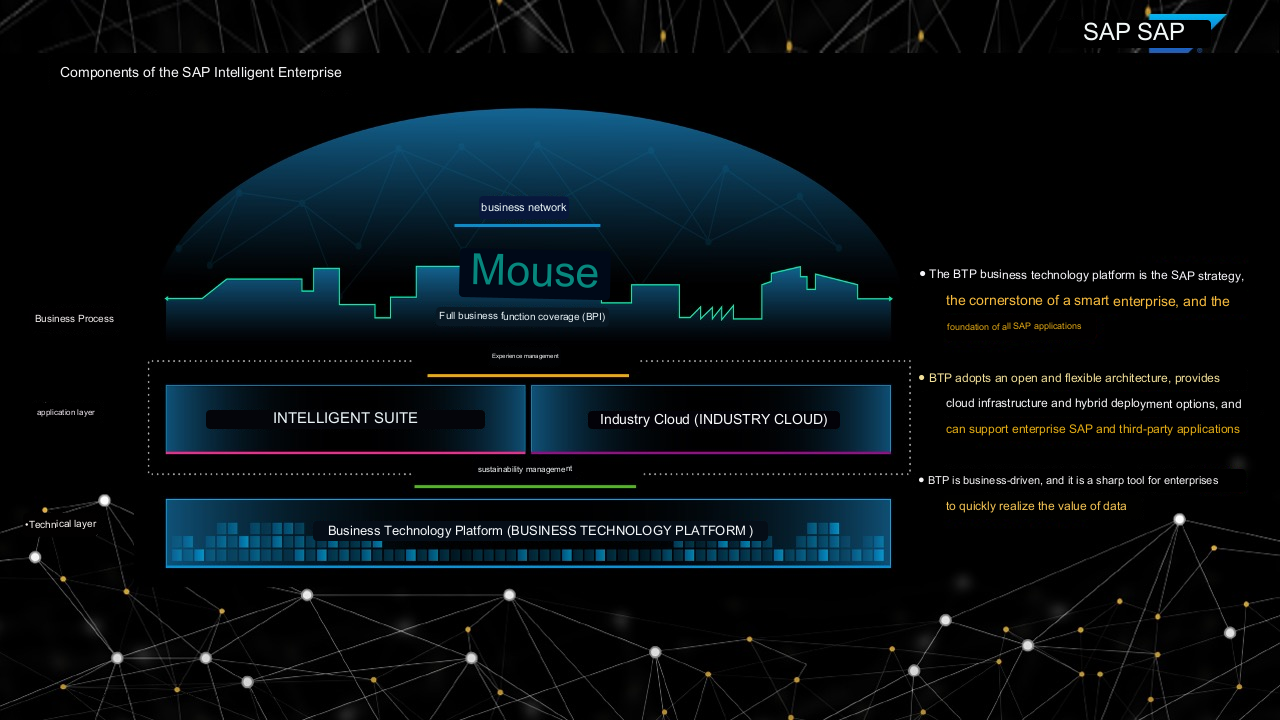Click 'BTP adopts an open and flexible architecture' line

1074,378
